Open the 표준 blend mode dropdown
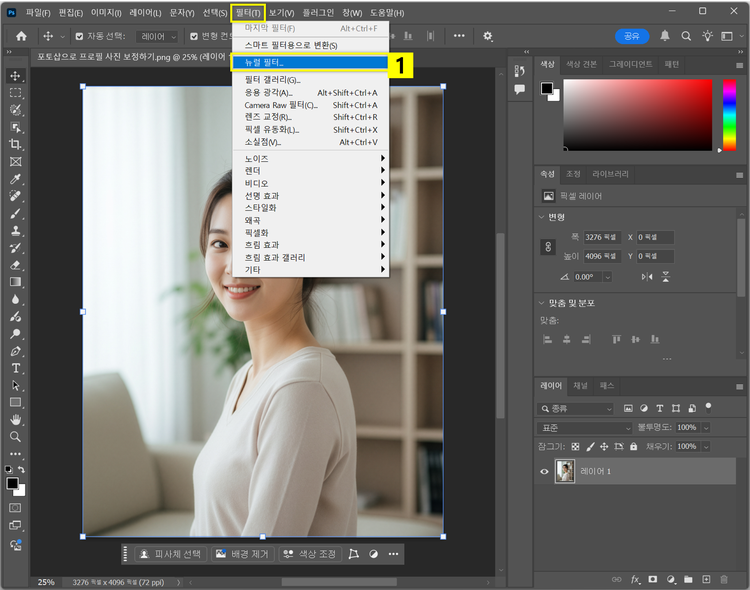The height and width of the screenshot is (590, 750). pyautogui.click(x=584, y=428)
